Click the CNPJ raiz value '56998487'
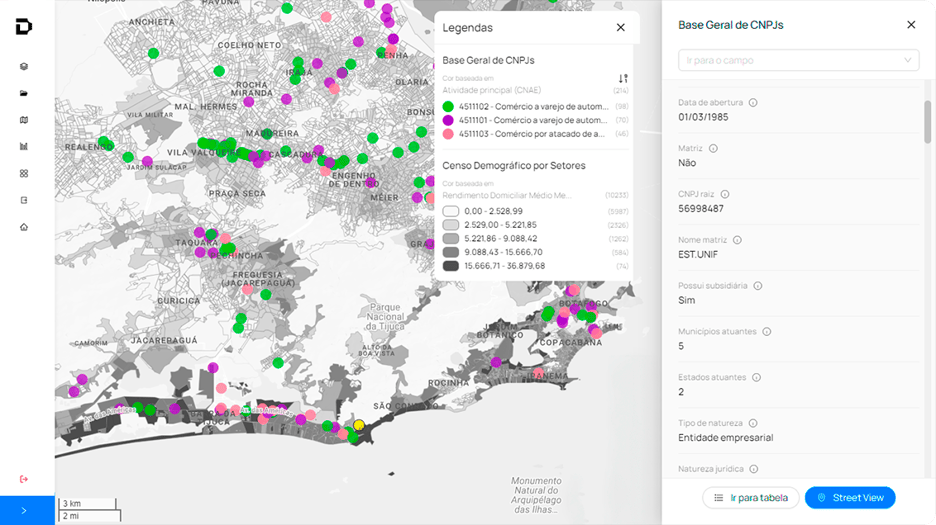This screenshot has height=525, width=936. coord(701,208)
